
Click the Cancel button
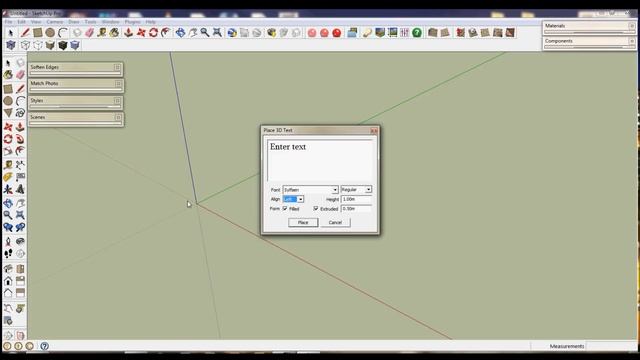(335, 222)
